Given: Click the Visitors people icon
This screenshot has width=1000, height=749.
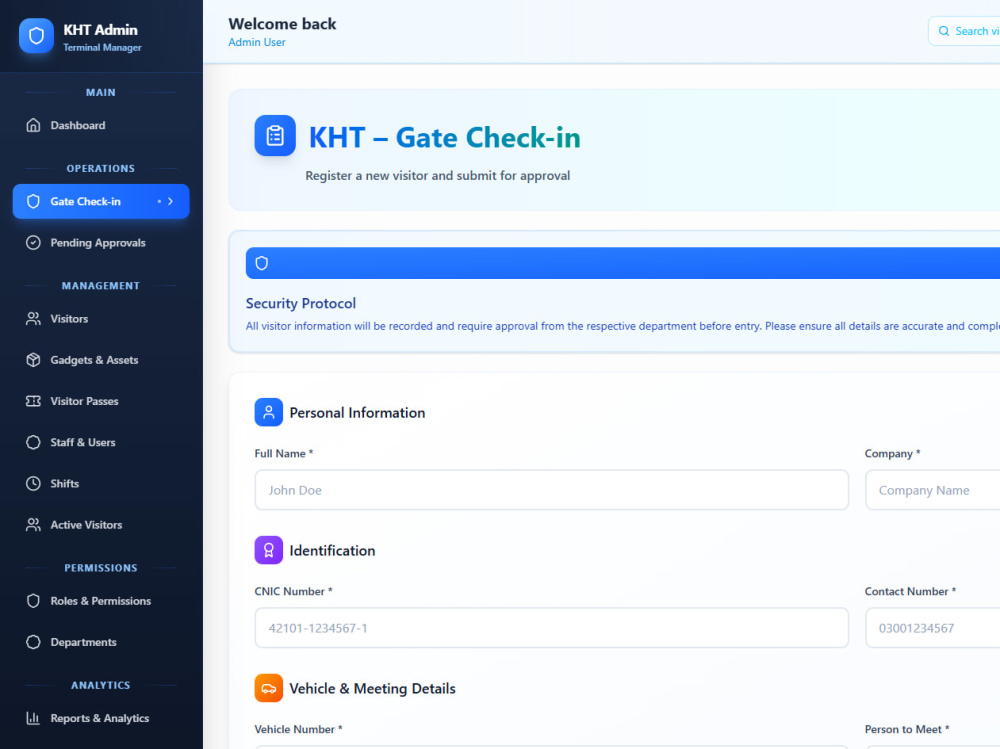Looking at the screenshot, I should pos(33,319).
